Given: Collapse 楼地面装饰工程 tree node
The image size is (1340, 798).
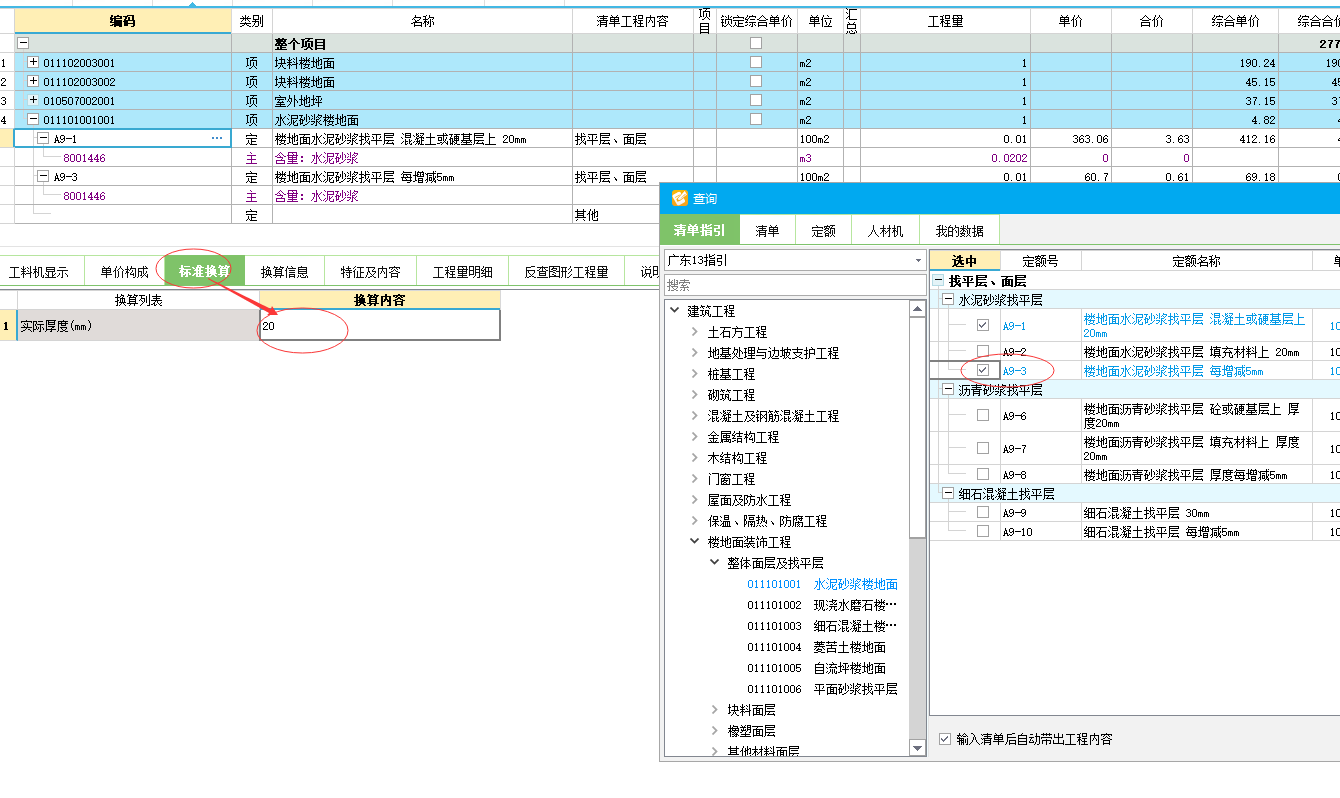Looking at the screenshot, I should click(695, 542).
